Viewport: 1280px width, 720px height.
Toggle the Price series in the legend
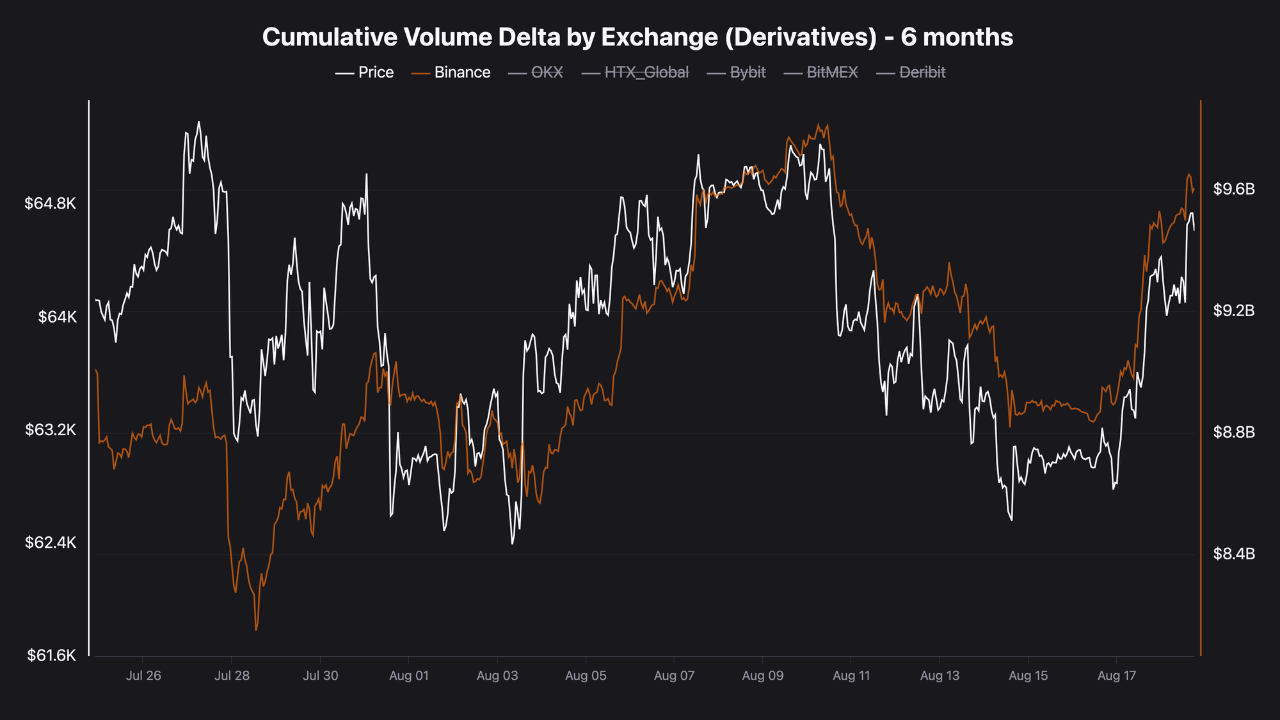coord(364,72)
